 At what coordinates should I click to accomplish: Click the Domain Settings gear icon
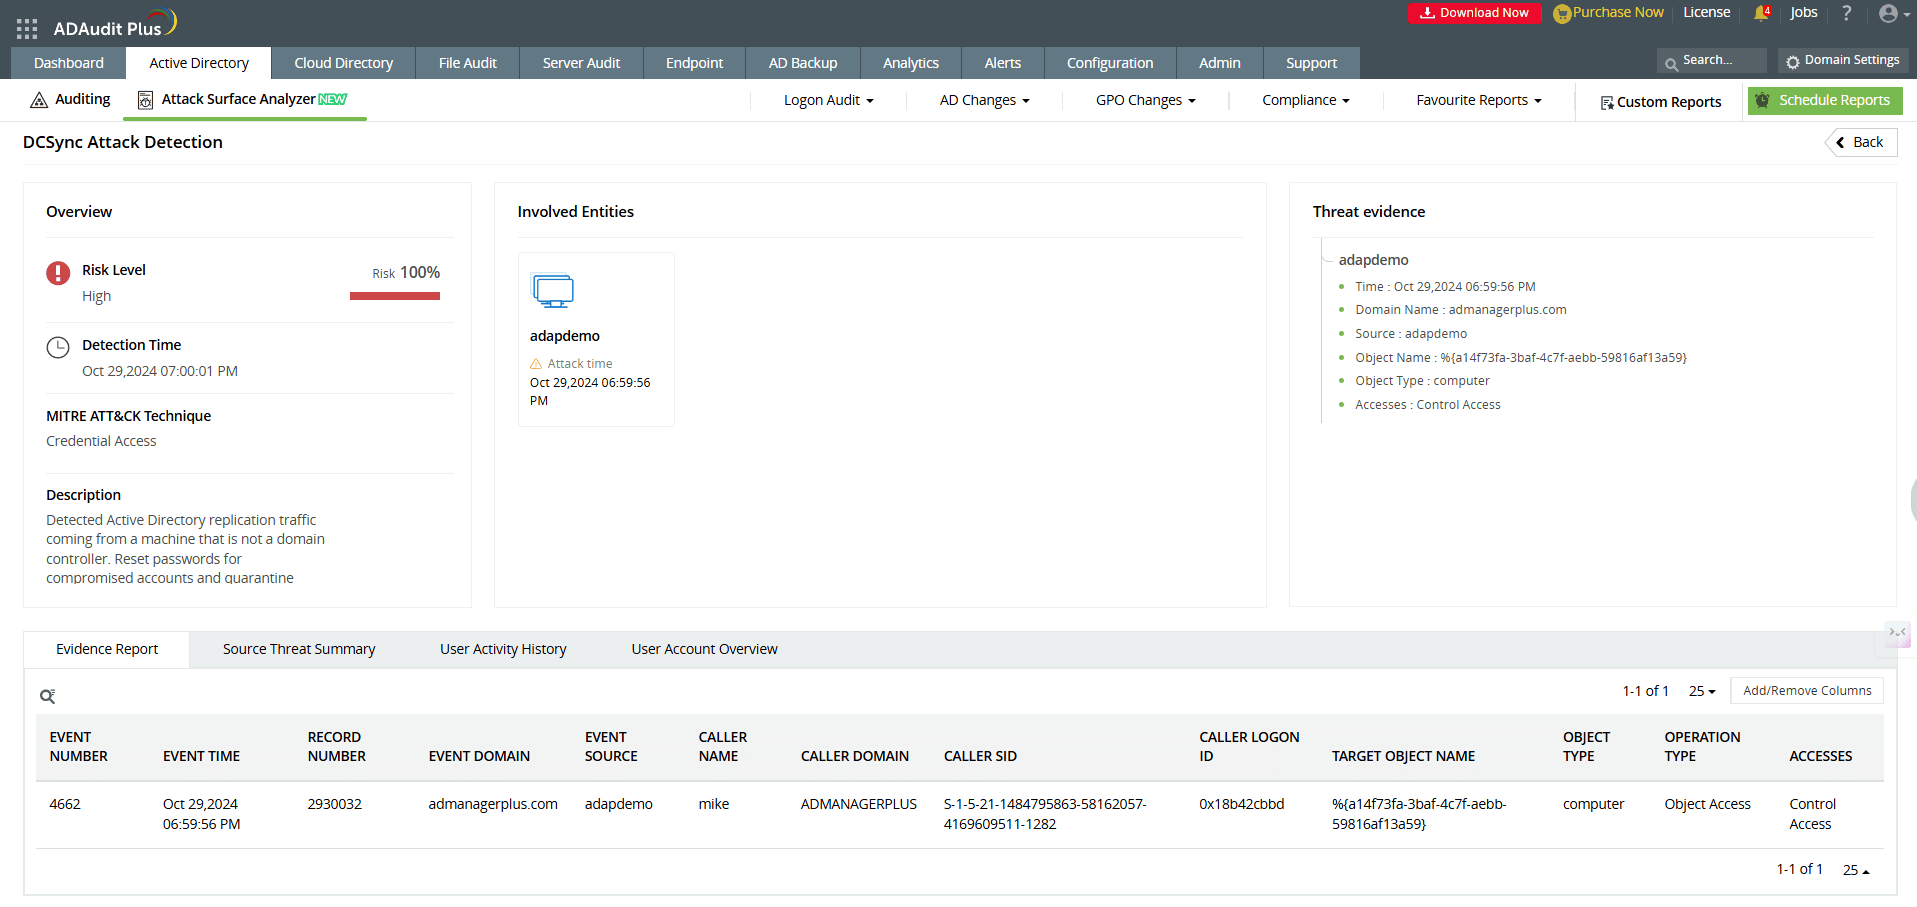(1793, 62)
